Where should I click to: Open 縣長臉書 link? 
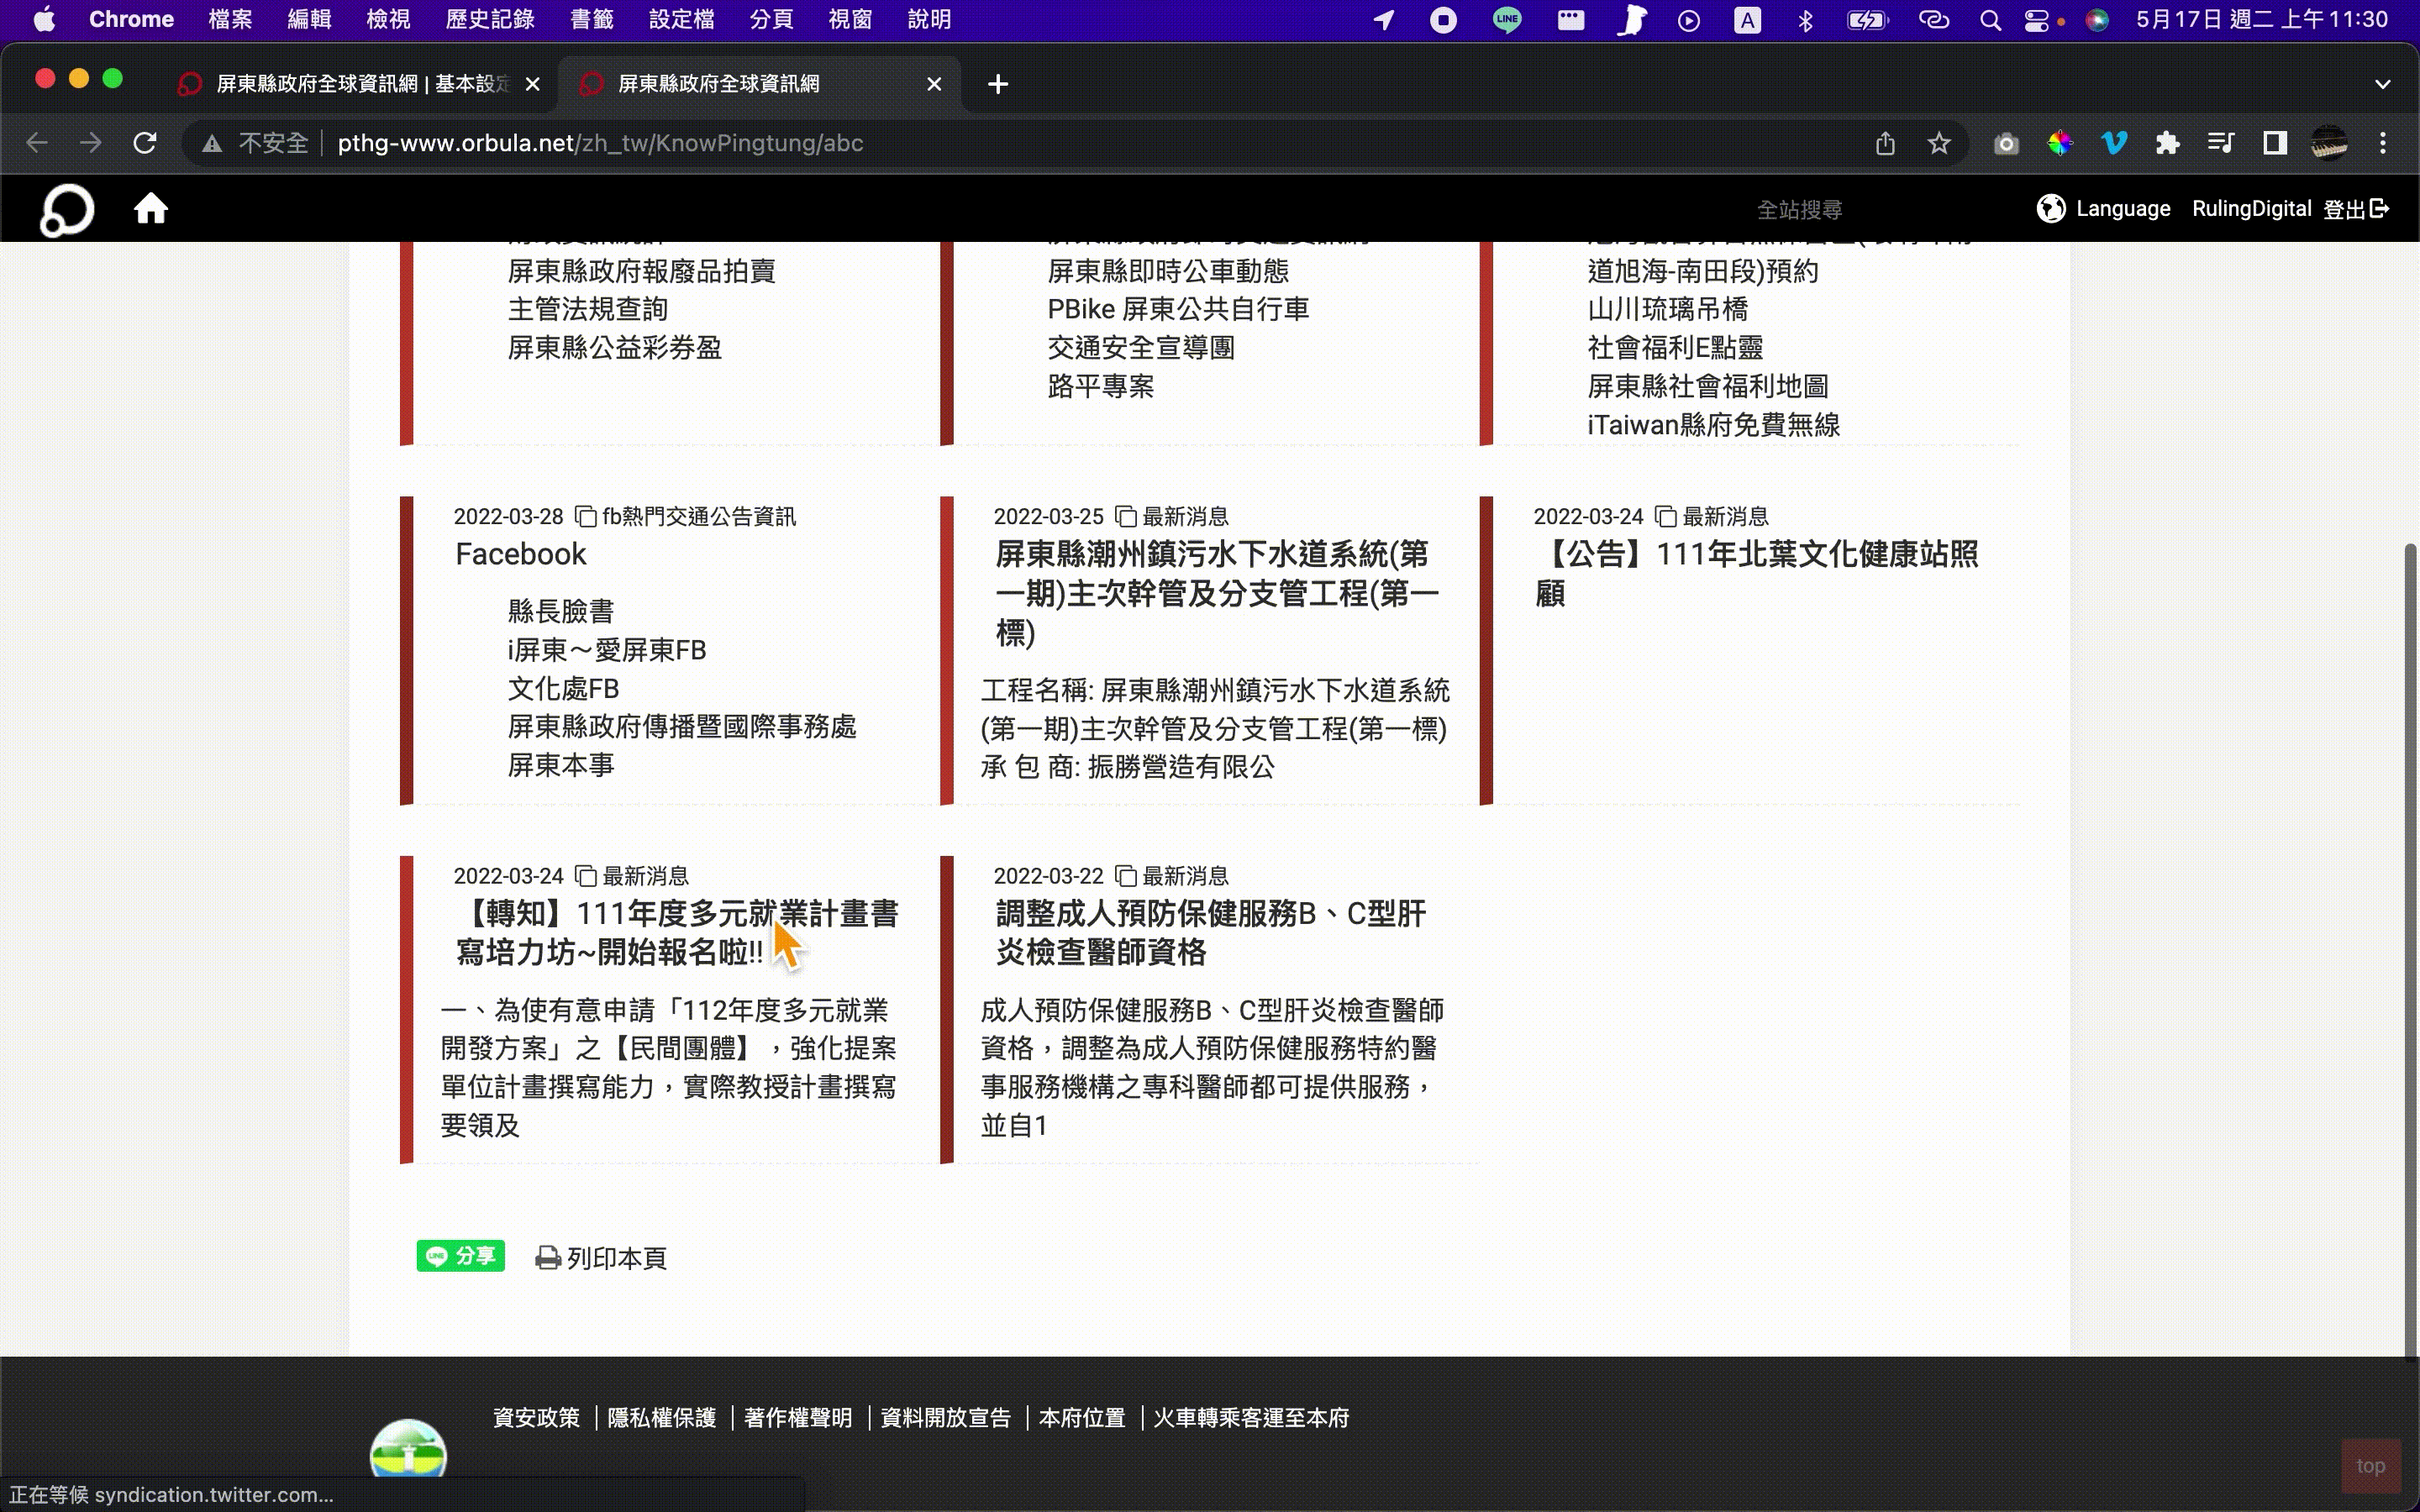(x=560, y=611)
